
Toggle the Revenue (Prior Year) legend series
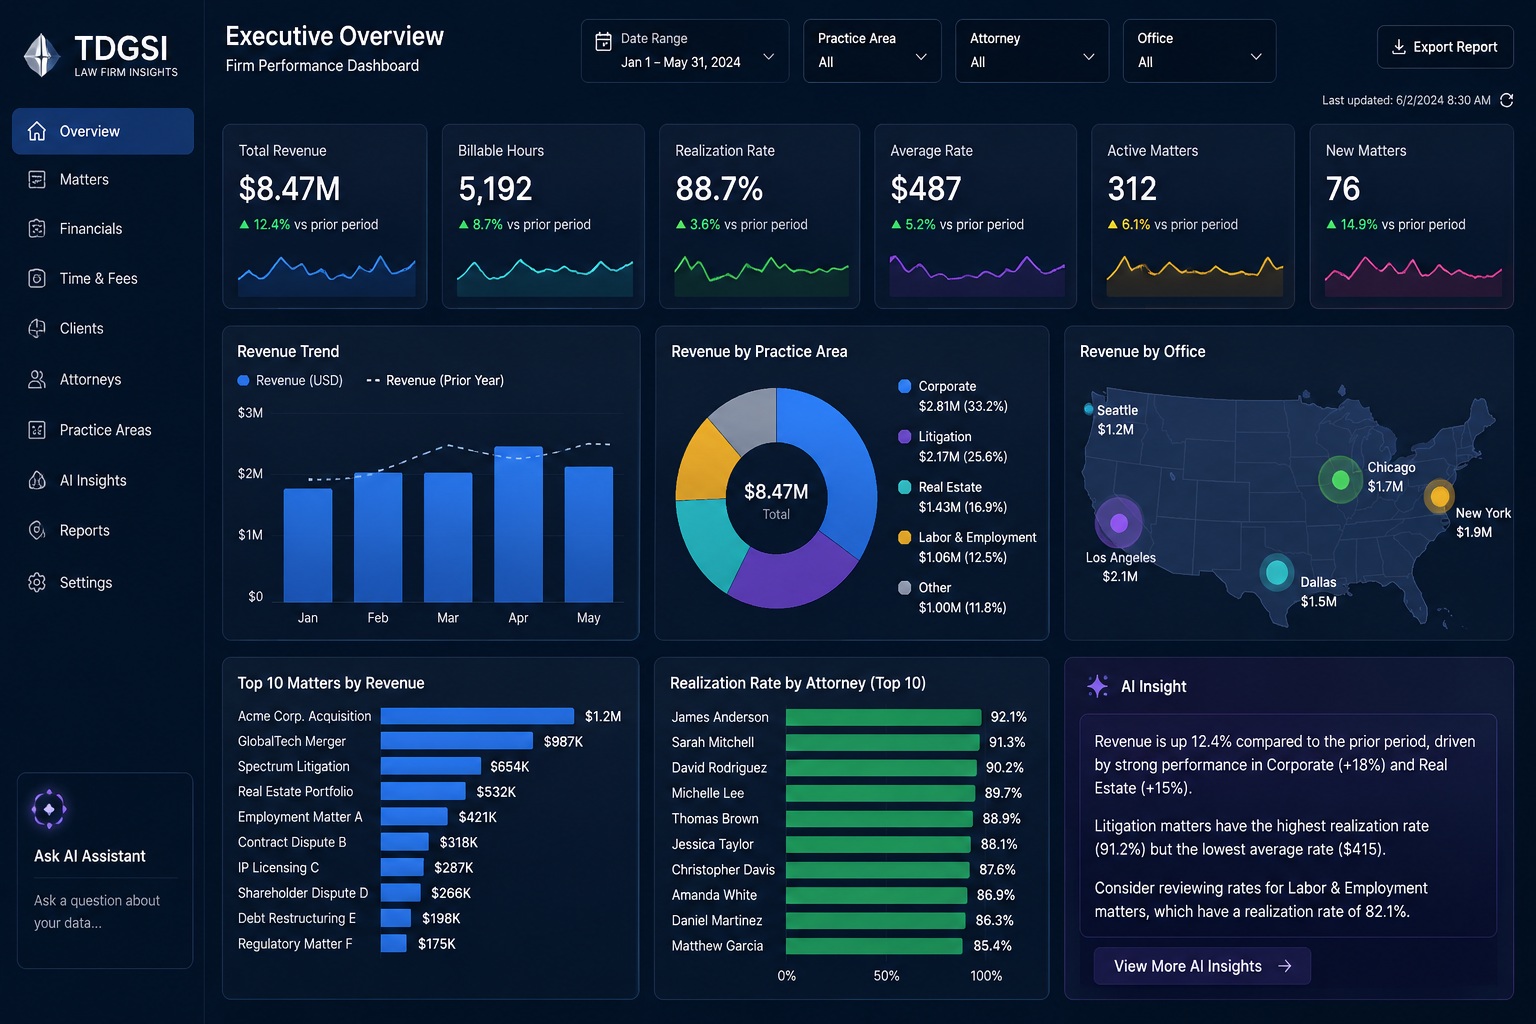point(435,380)
